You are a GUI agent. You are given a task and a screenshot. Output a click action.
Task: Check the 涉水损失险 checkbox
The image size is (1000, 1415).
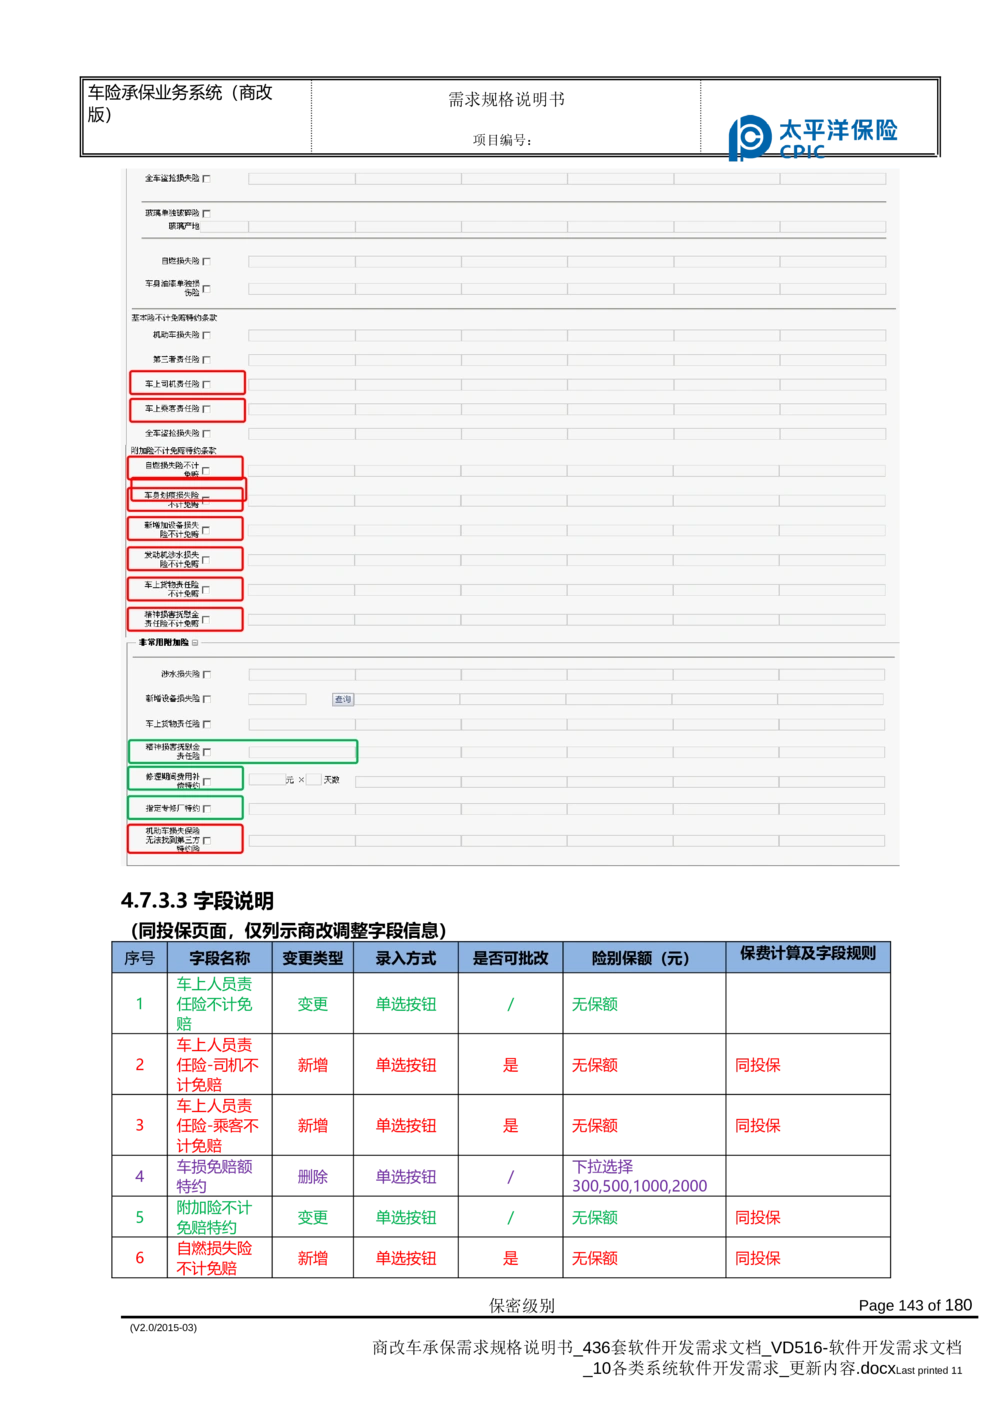coord(207,675)
